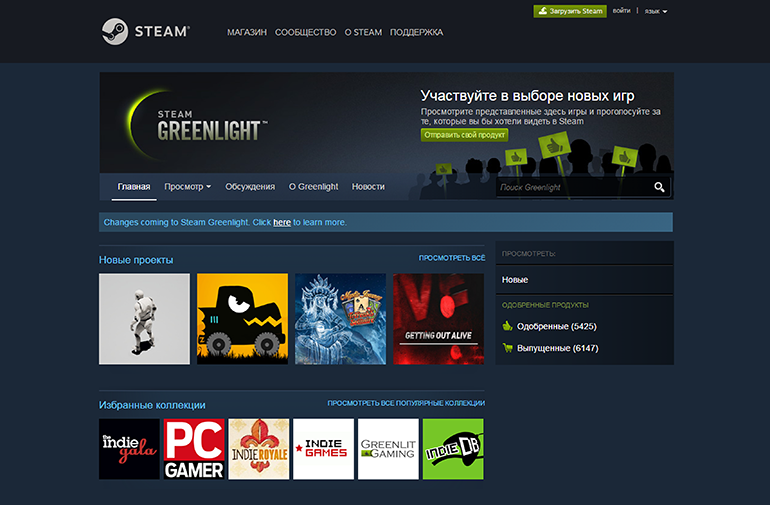Click the Избранные коллекции heading
The image size is (770, 505).
pos(152,405)
